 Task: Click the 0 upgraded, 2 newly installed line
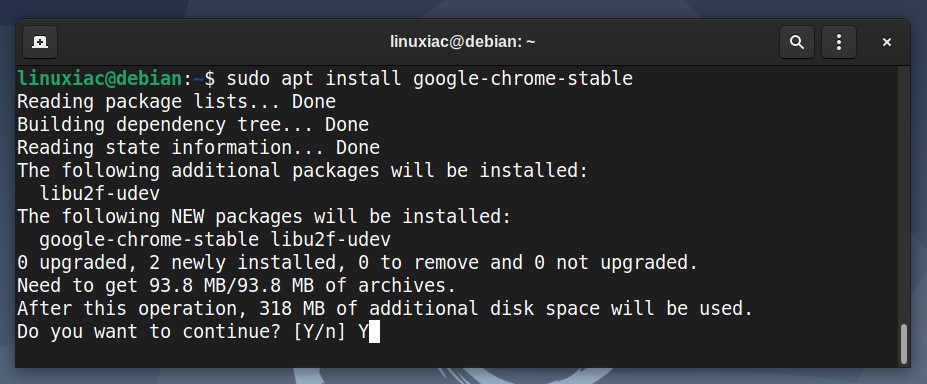[358, 263]
